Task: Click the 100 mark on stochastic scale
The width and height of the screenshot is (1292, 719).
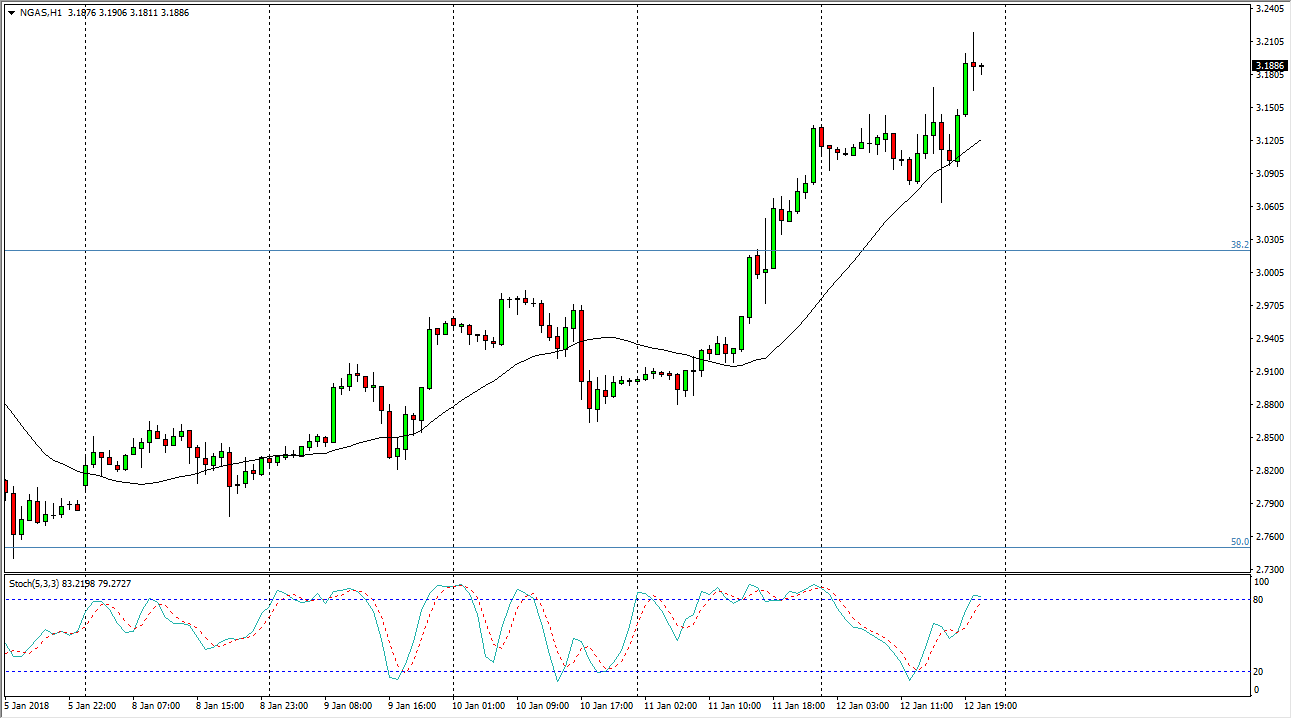Action: (1260, 581)
